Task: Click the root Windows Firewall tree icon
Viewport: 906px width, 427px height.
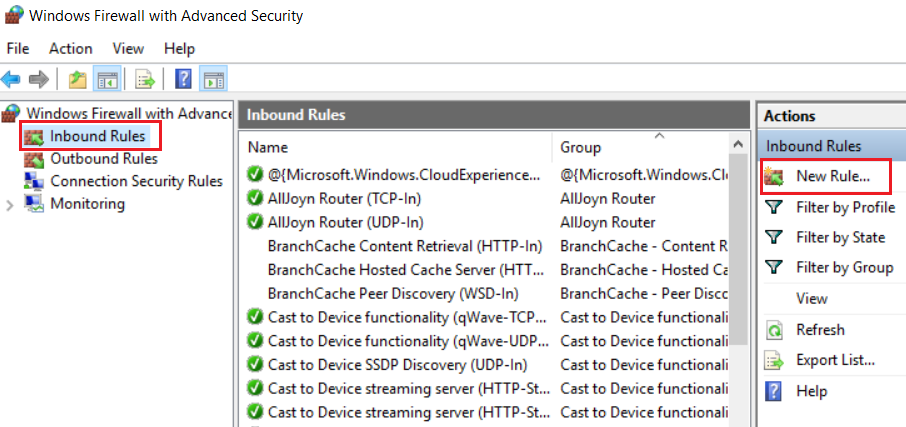Action: [x=12, y=113]
